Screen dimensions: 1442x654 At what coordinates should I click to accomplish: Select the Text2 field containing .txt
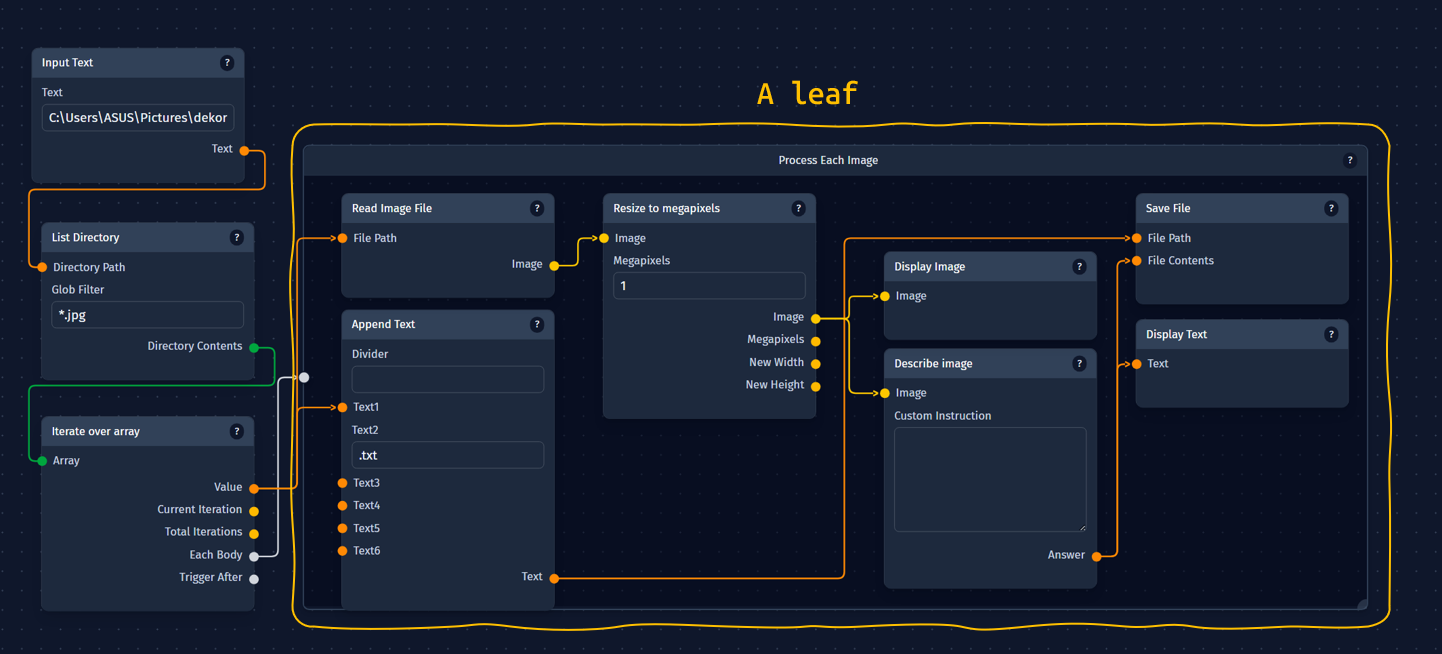tap(447, 456)
